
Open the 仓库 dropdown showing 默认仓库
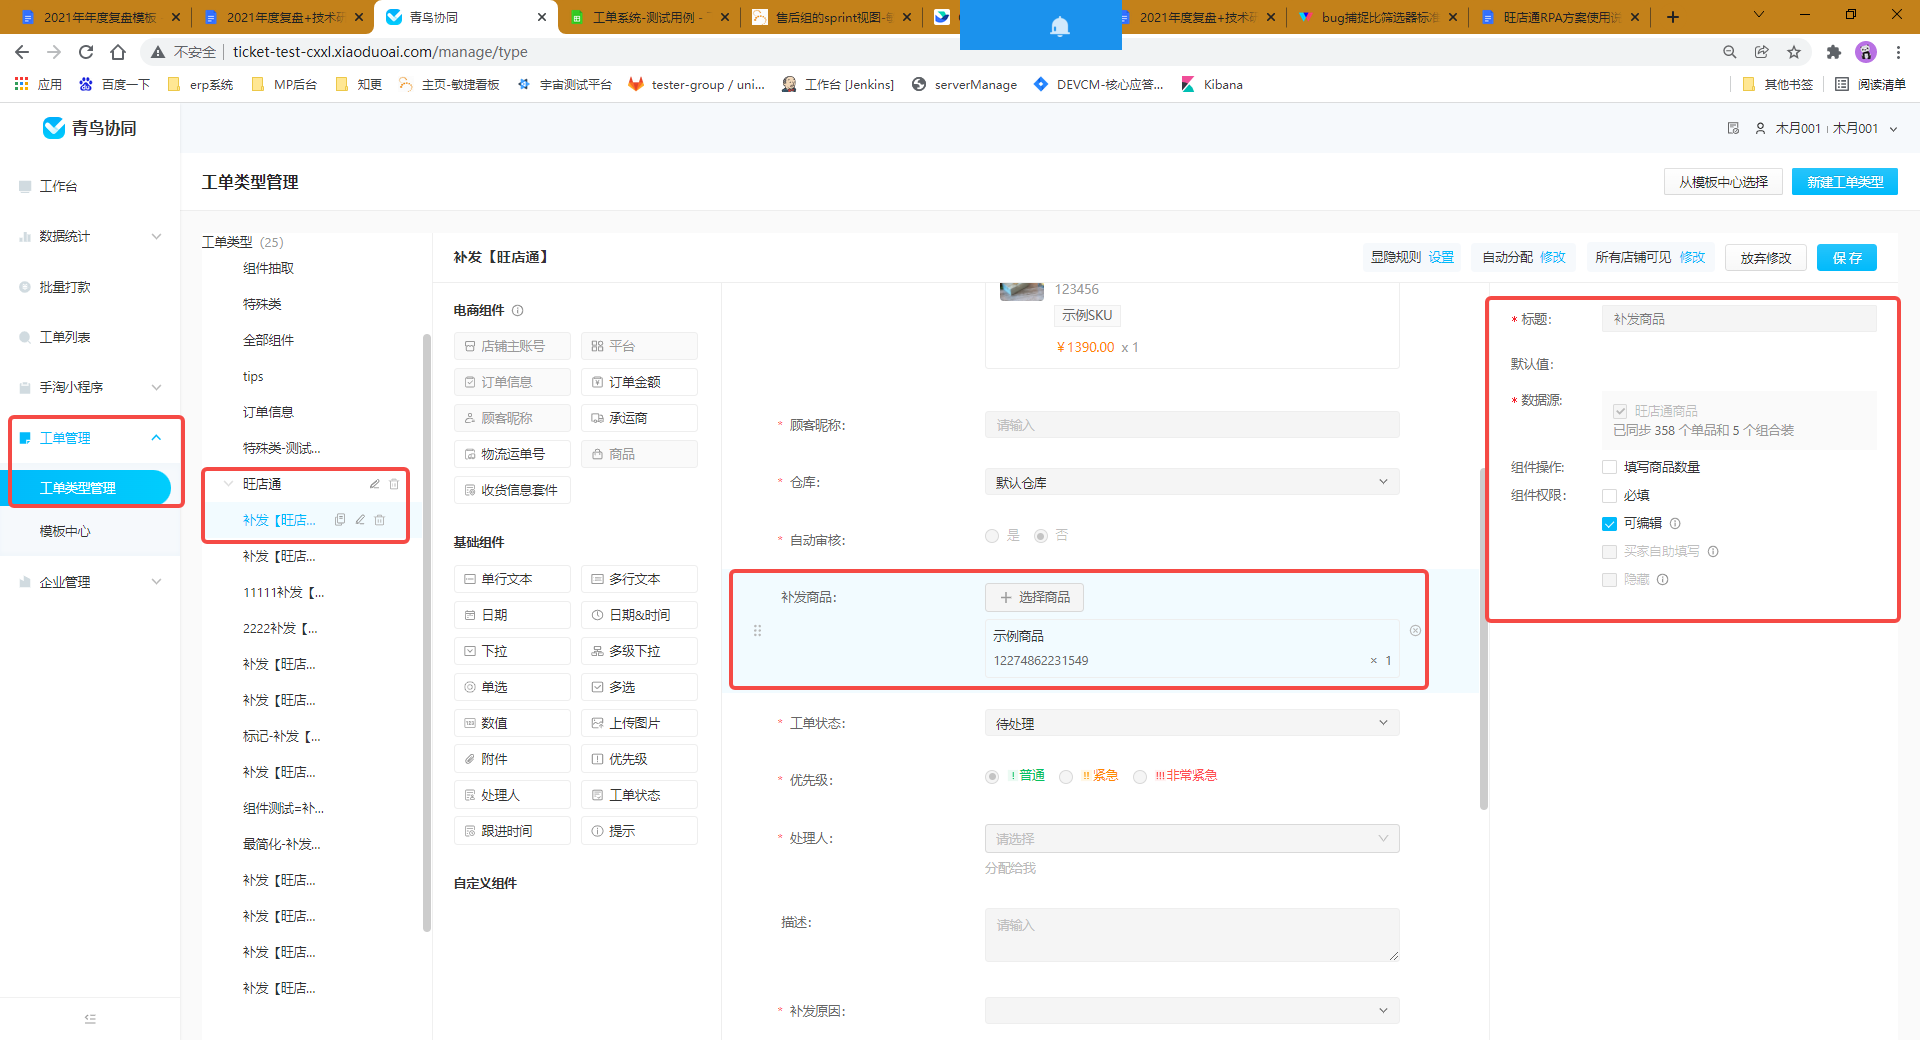pos(1192,482)
